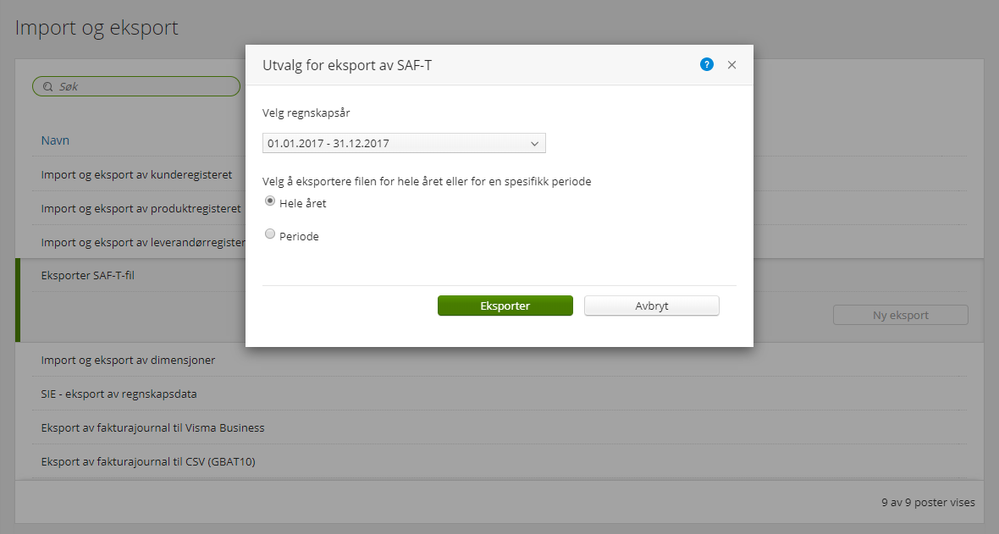Click the dialog title Utvalg for eksport av SAF-T
Image resolution: width=999 pixels, height=534 pixels.
347,66
